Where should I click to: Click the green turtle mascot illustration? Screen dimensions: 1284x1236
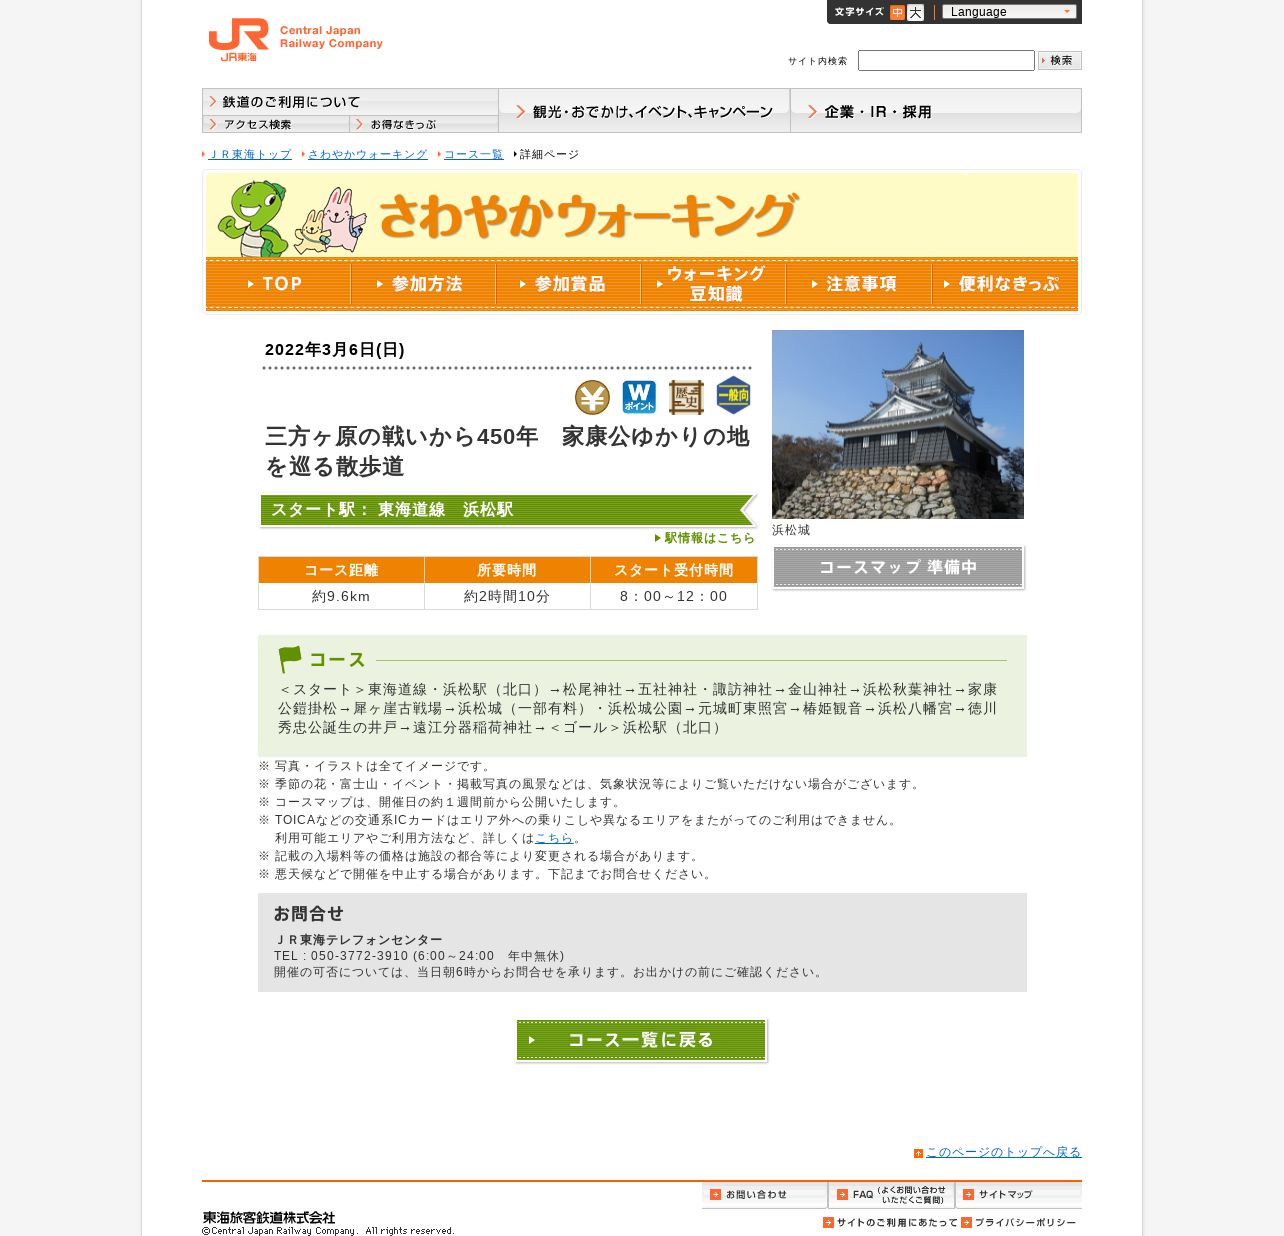(x=253, y=217)
